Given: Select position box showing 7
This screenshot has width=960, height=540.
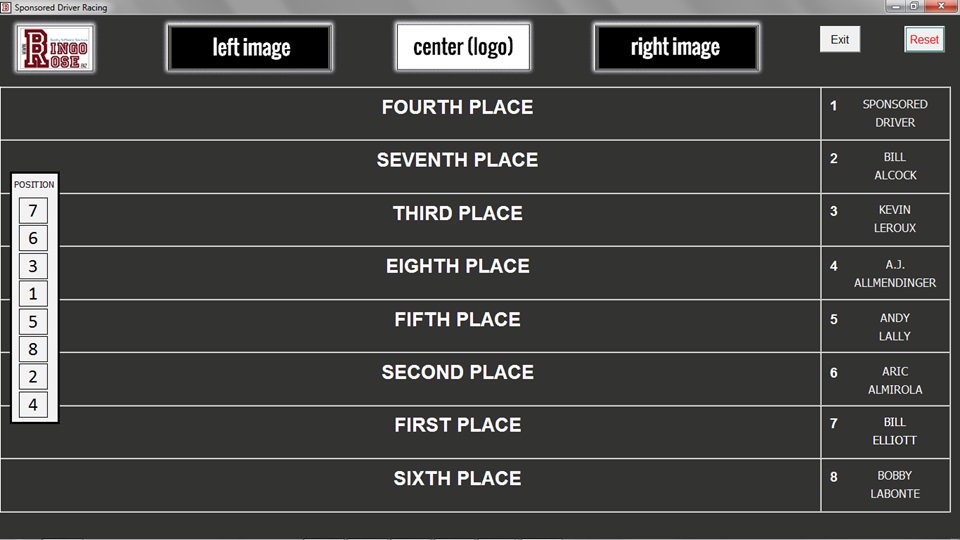Looking at the screenshot, I should pos(33,211).
